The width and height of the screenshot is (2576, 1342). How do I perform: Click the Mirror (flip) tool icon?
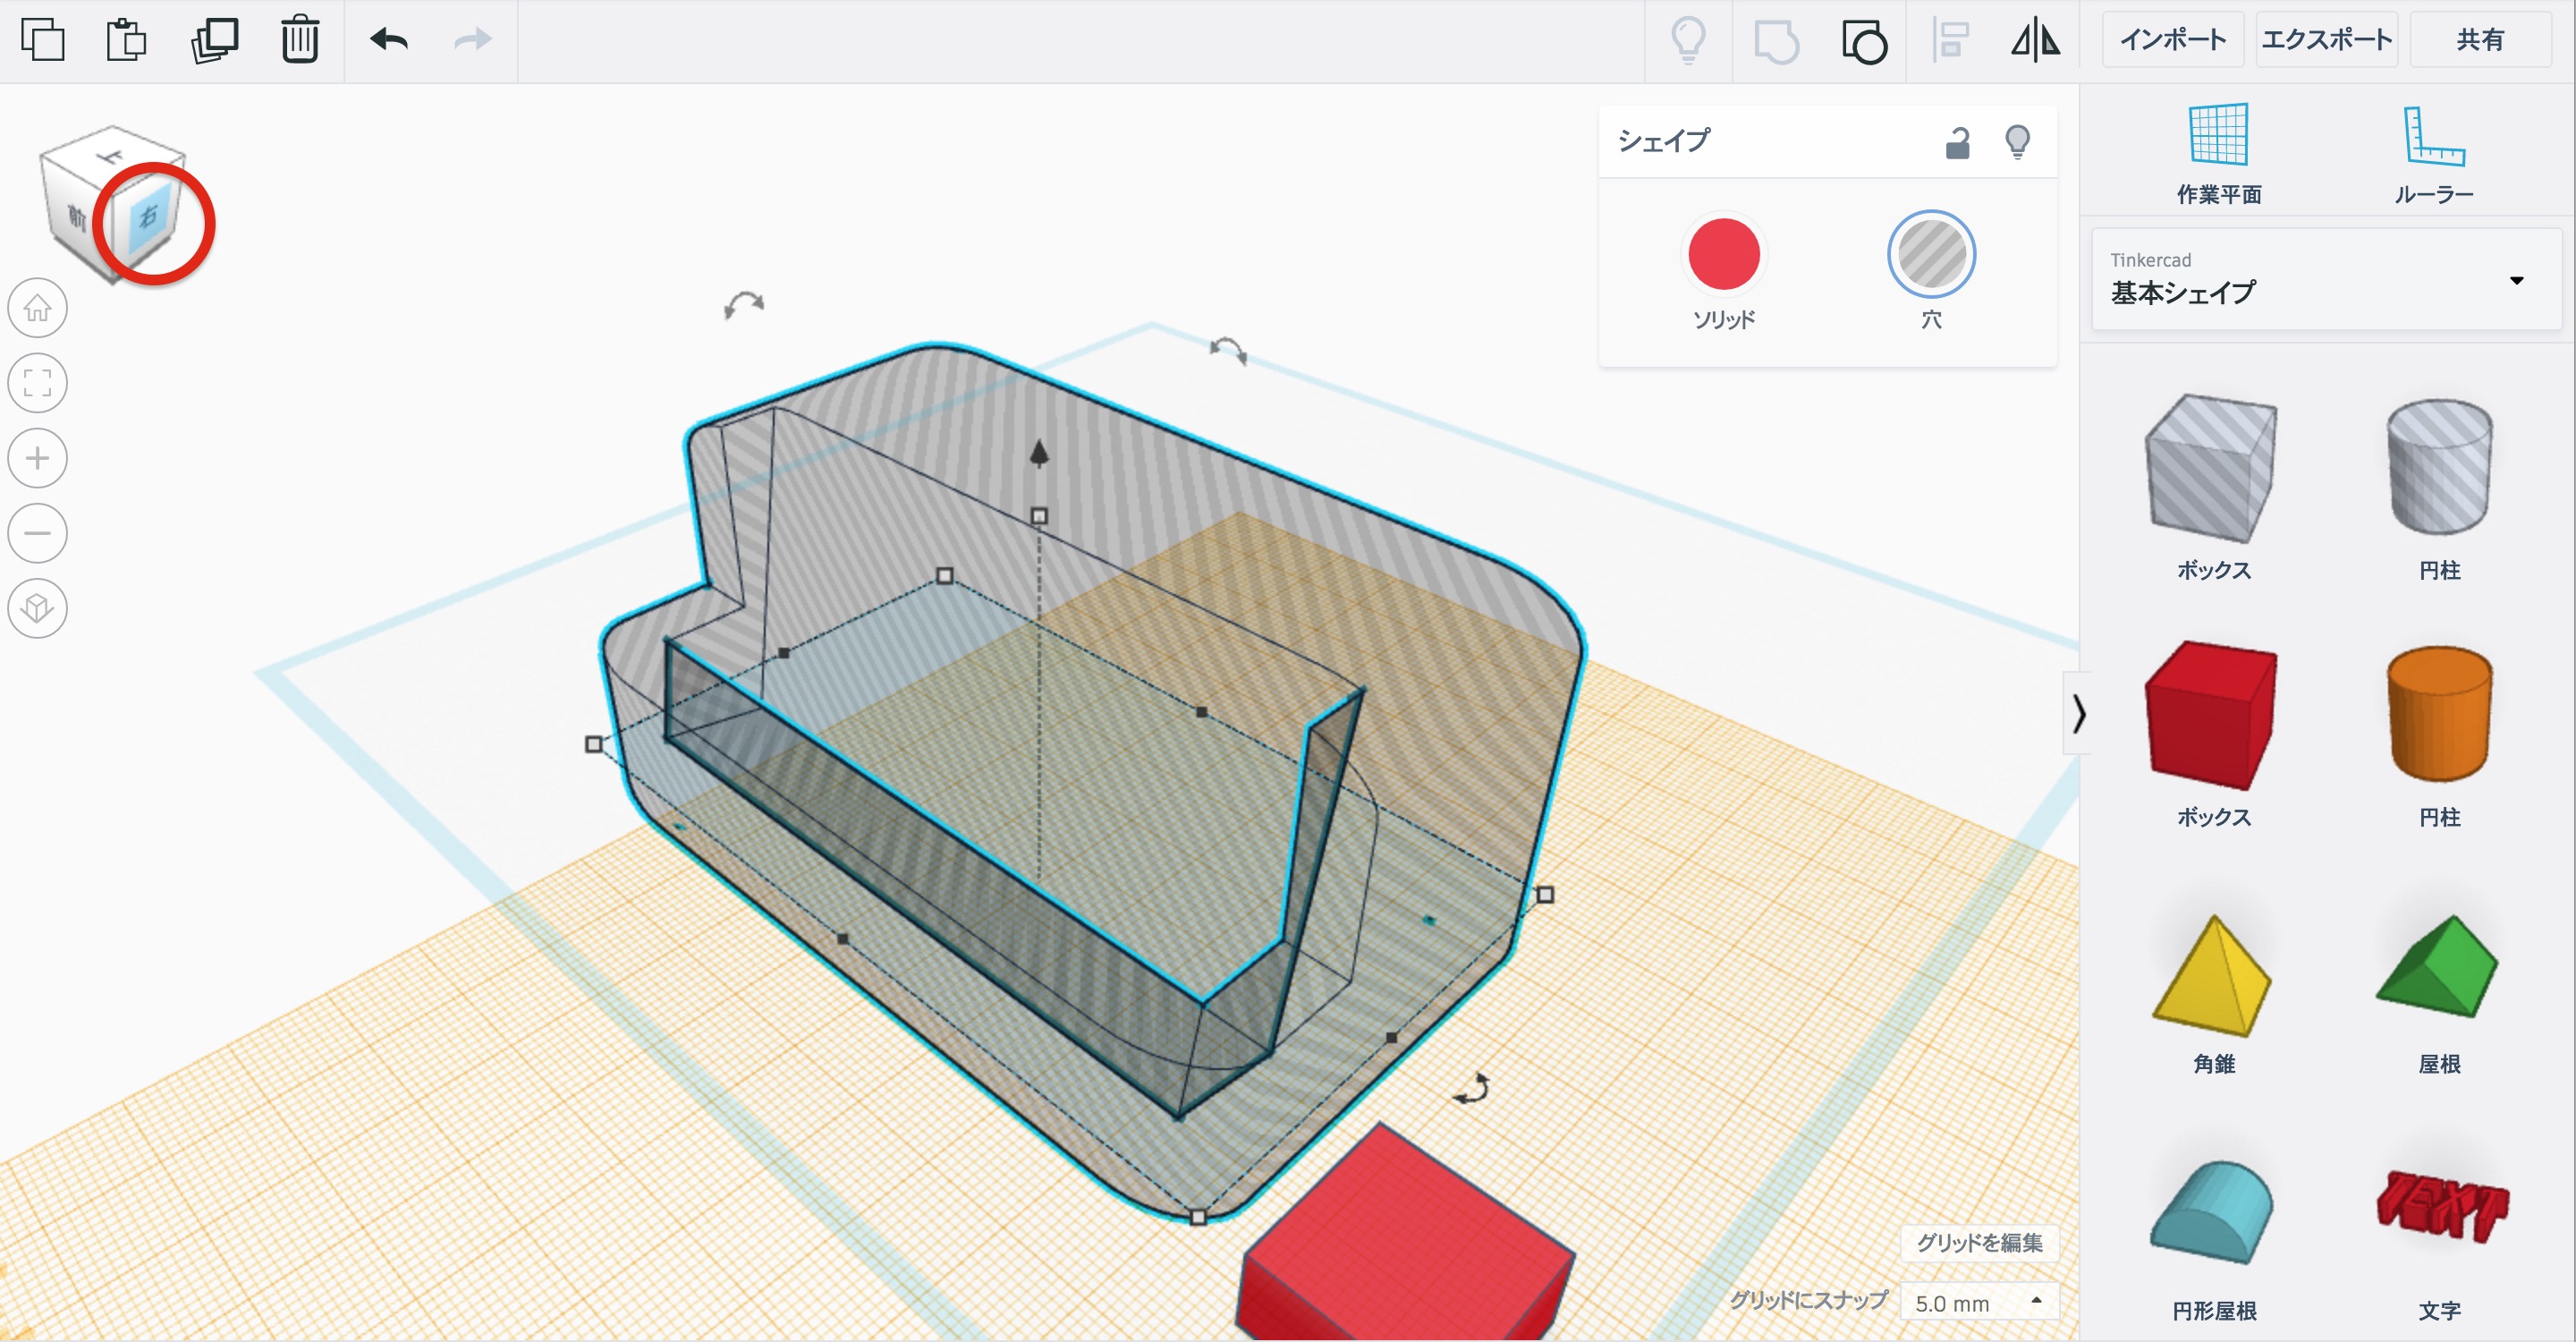tap(2035, 41)
